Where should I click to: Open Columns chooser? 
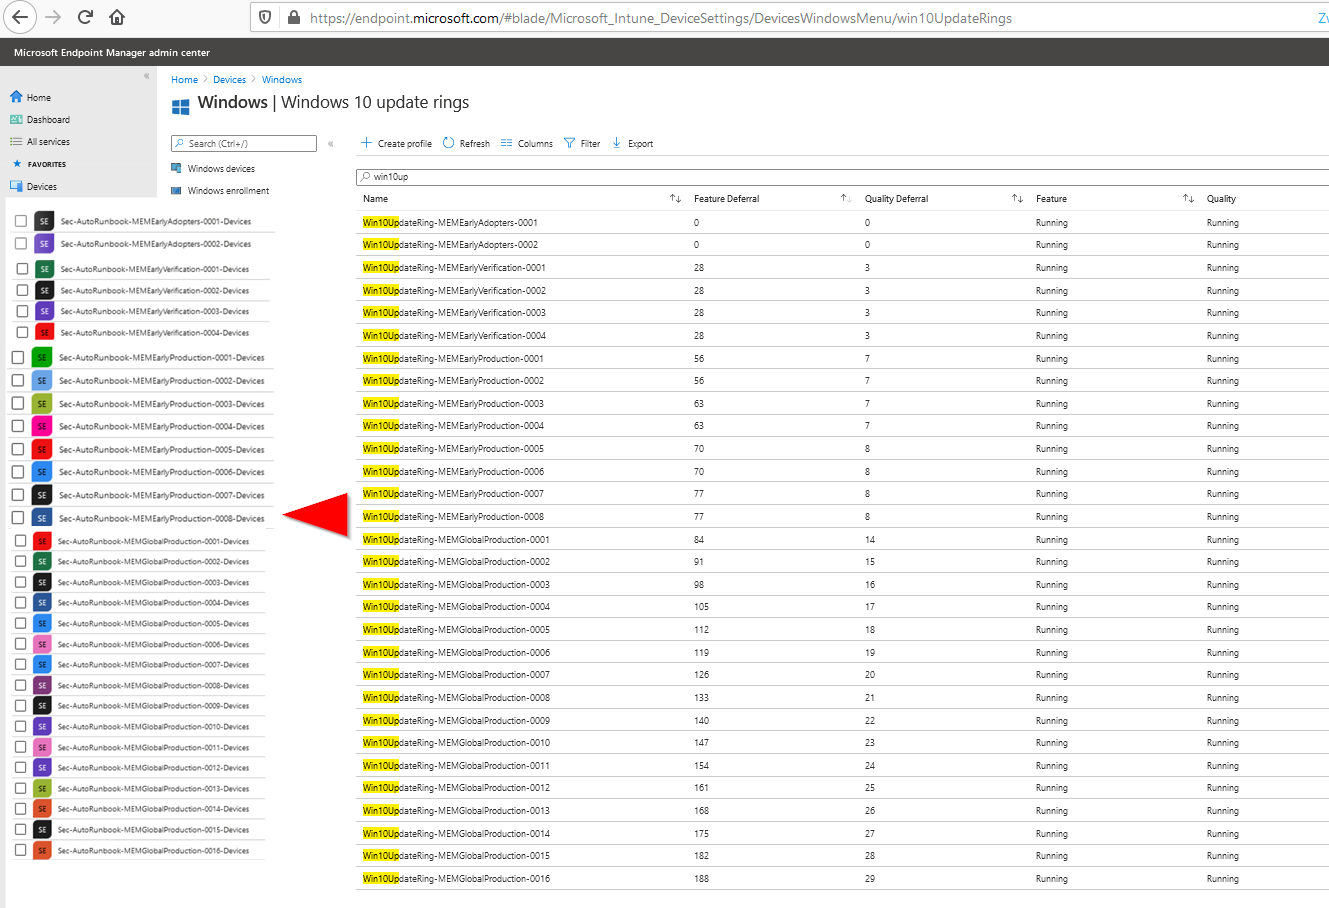(527, 143)
